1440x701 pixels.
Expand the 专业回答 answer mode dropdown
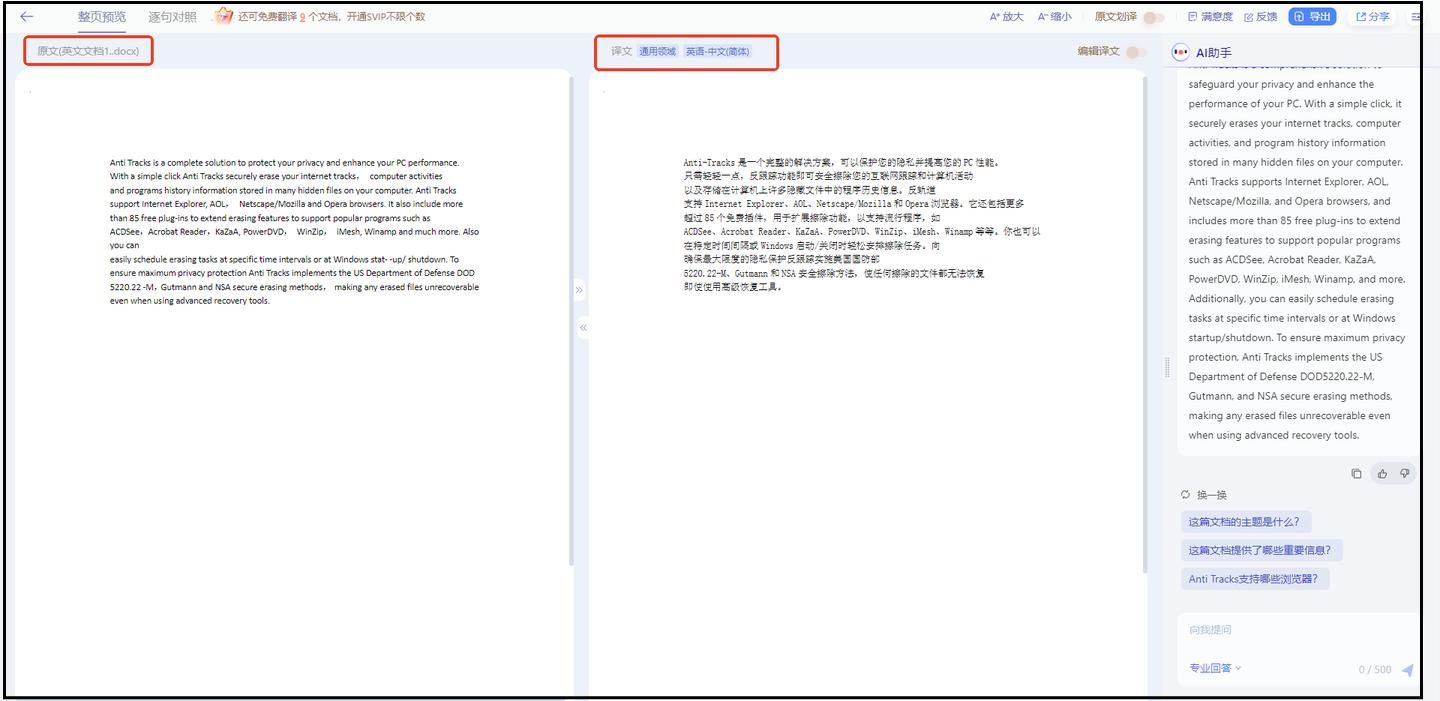tap(1213, 668)
